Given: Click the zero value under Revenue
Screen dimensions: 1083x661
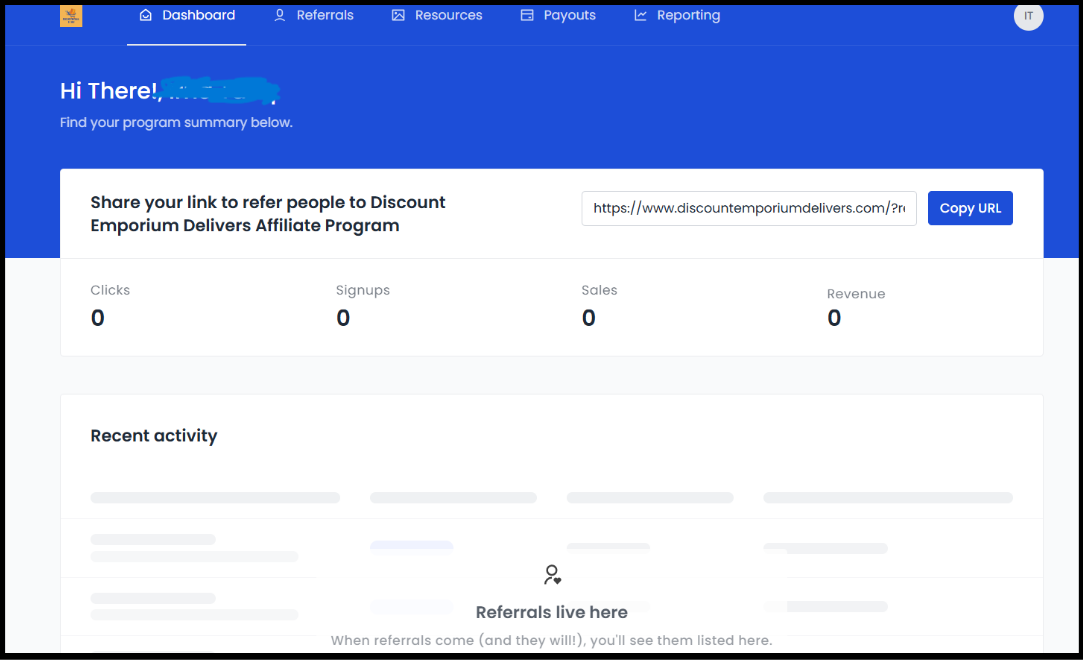Looking at the screenshot, I should tap(834, 318).
